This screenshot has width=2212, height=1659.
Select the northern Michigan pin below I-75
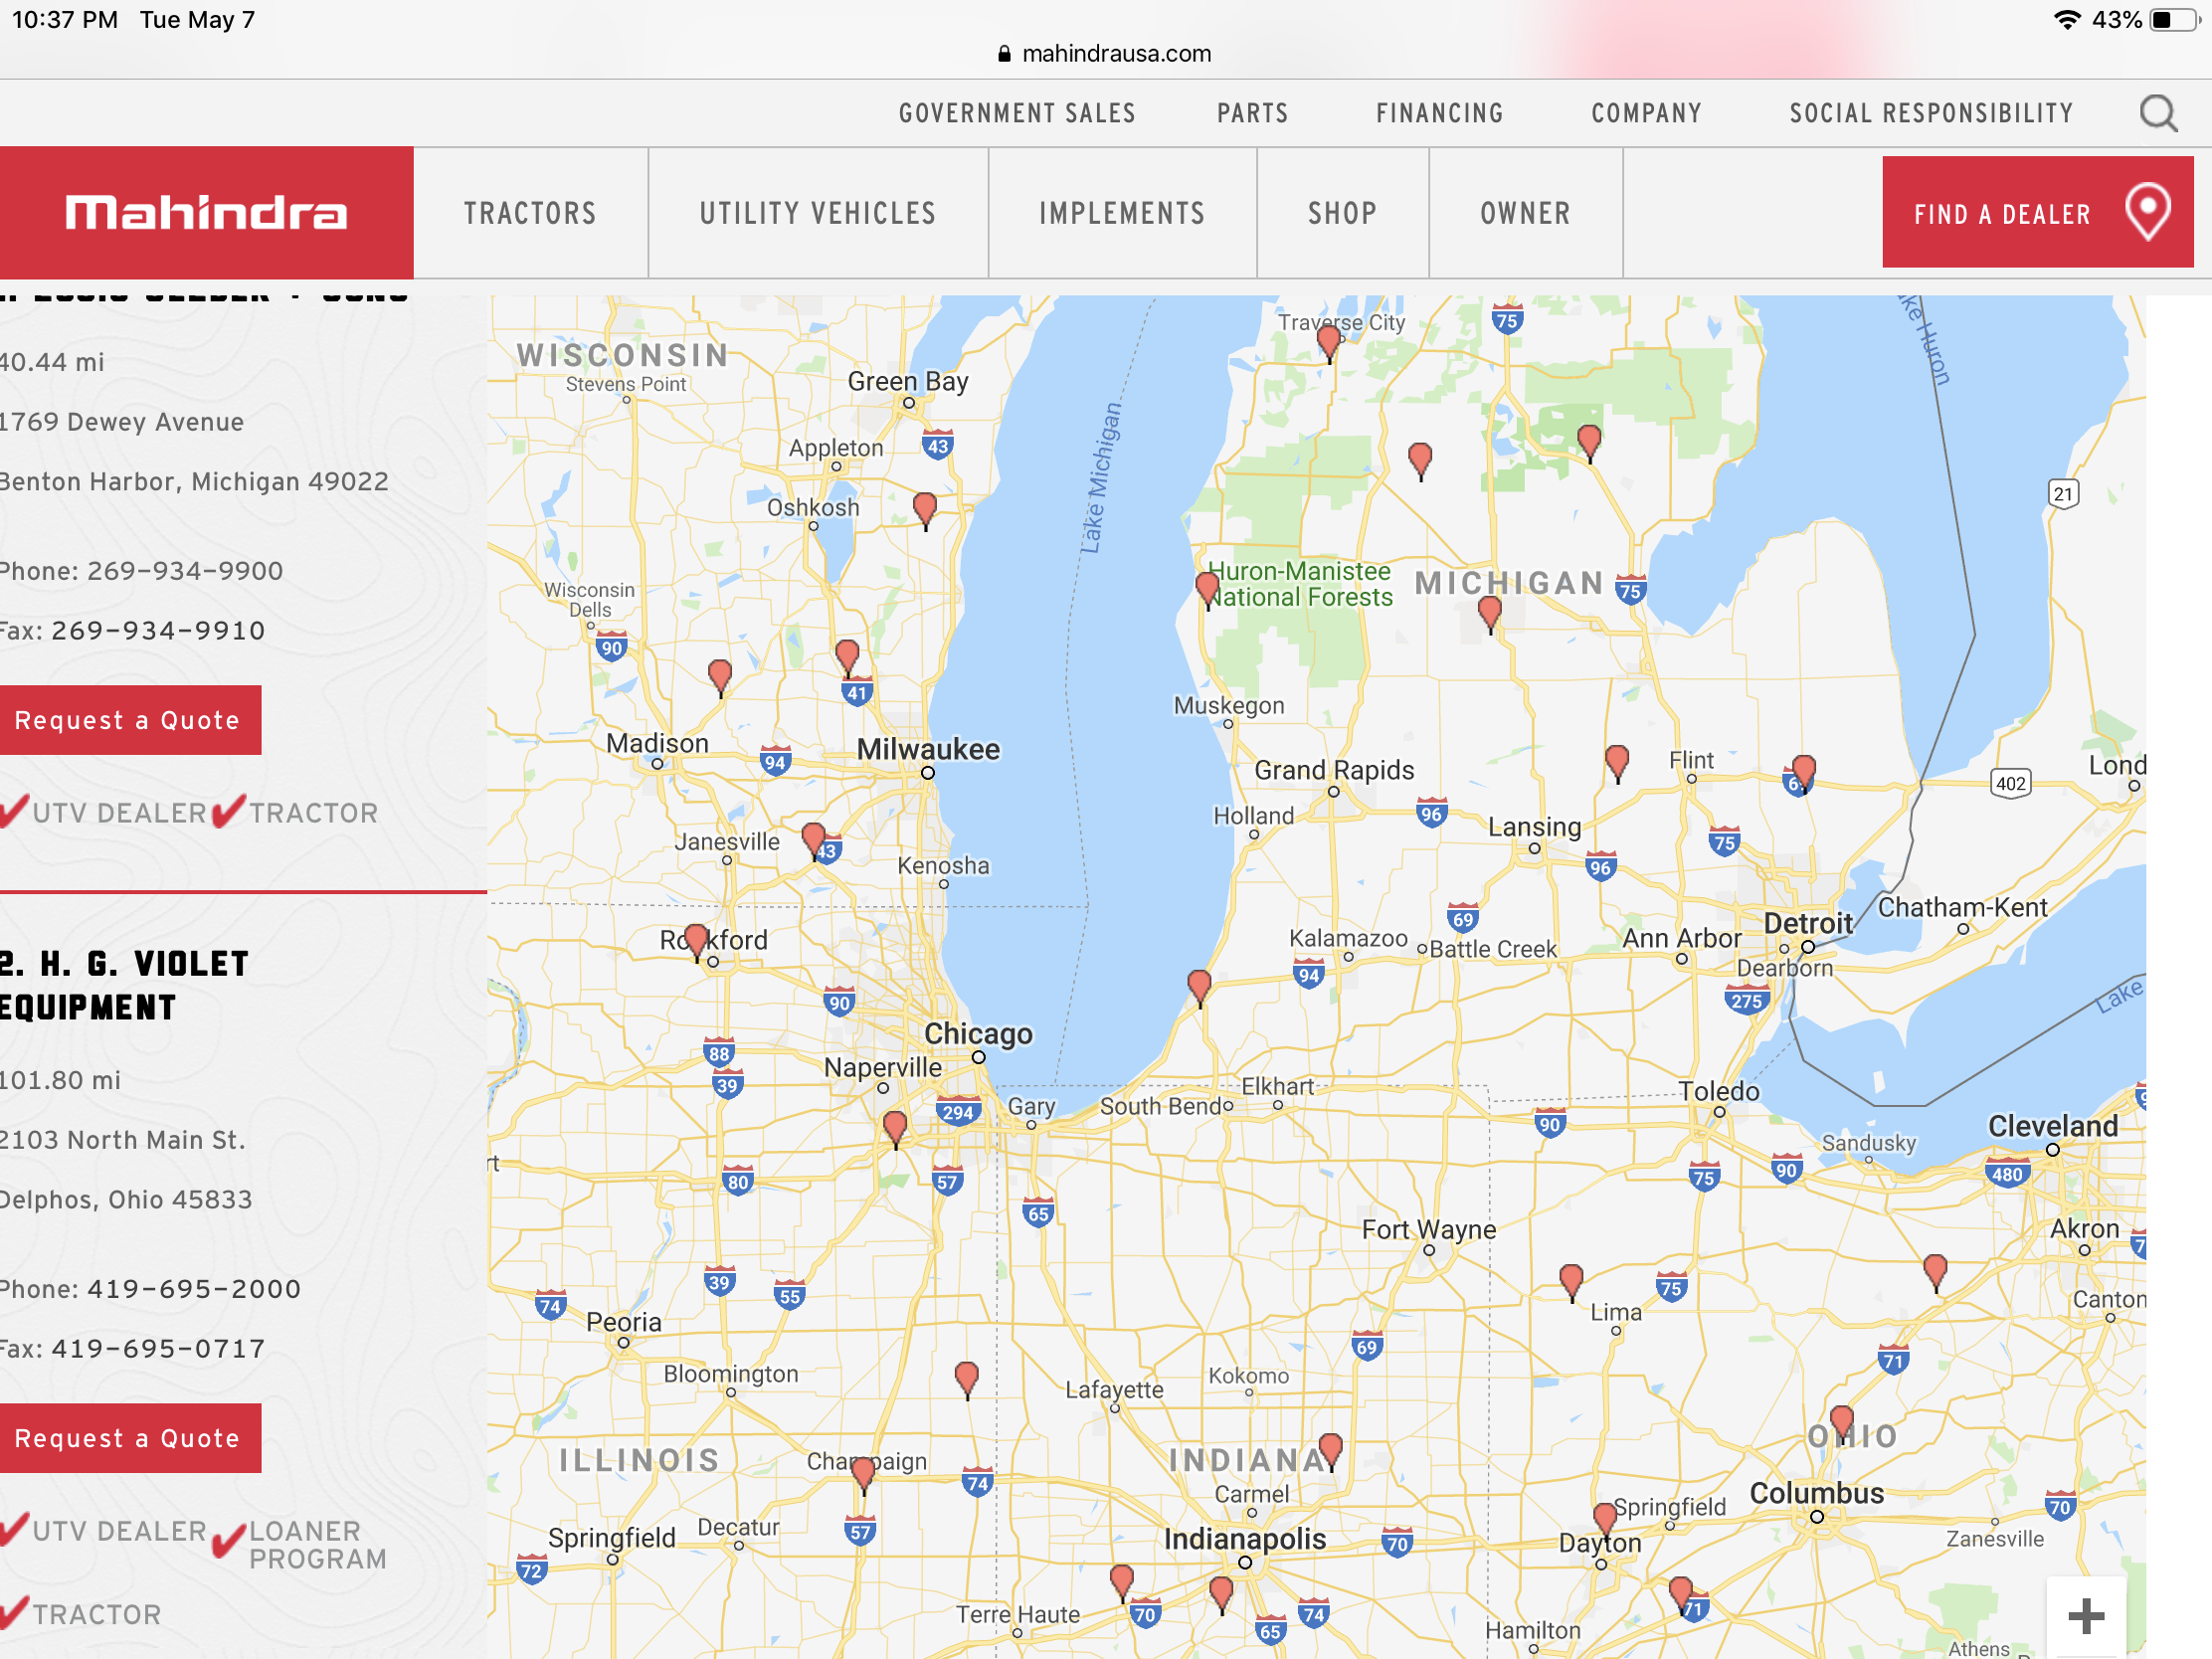[1589, 443]
